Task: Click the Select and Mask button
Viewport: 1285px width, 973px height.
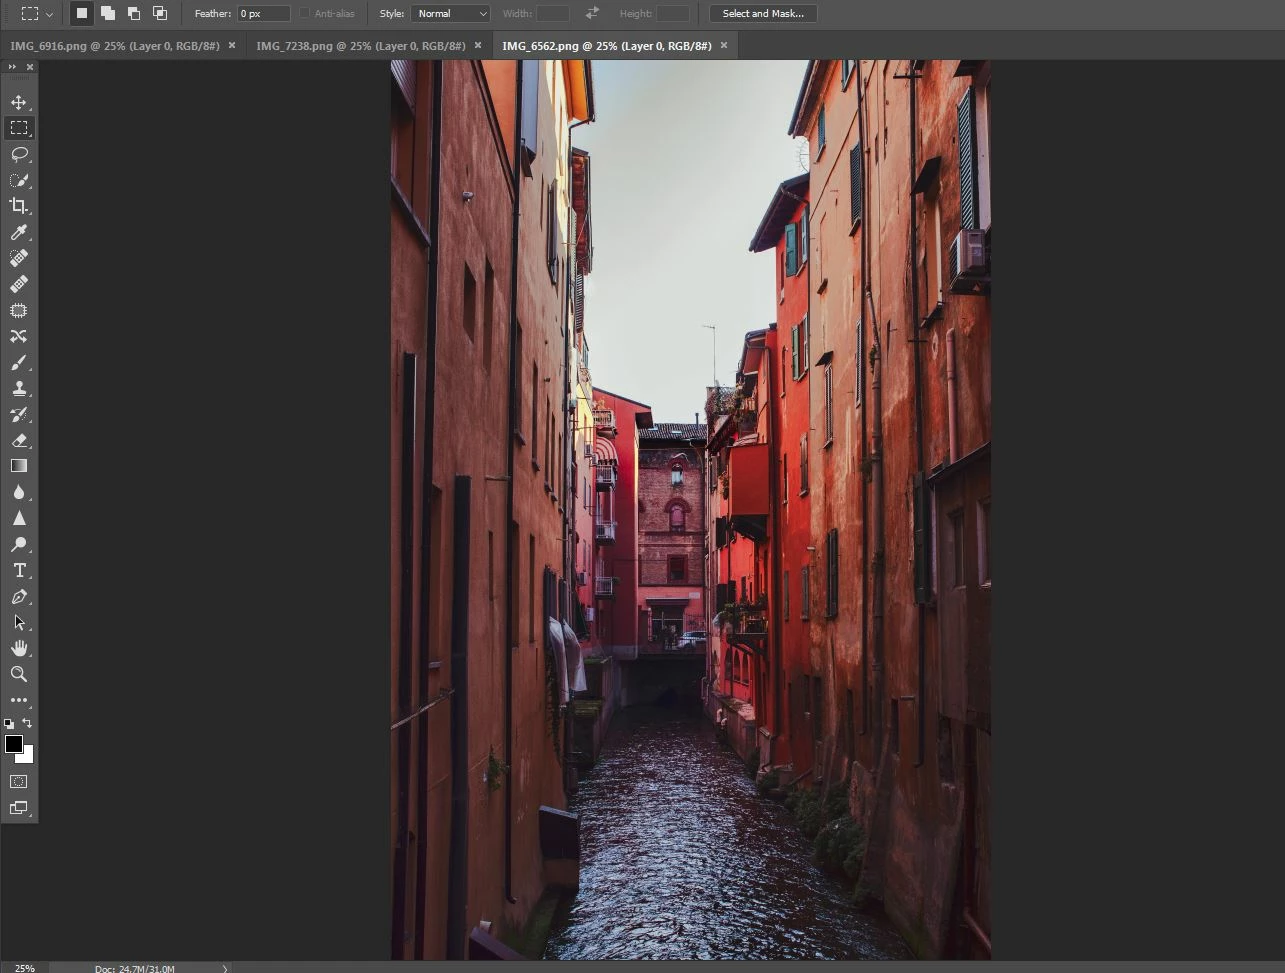Action: pyautogui.click(x=763, y=13)
